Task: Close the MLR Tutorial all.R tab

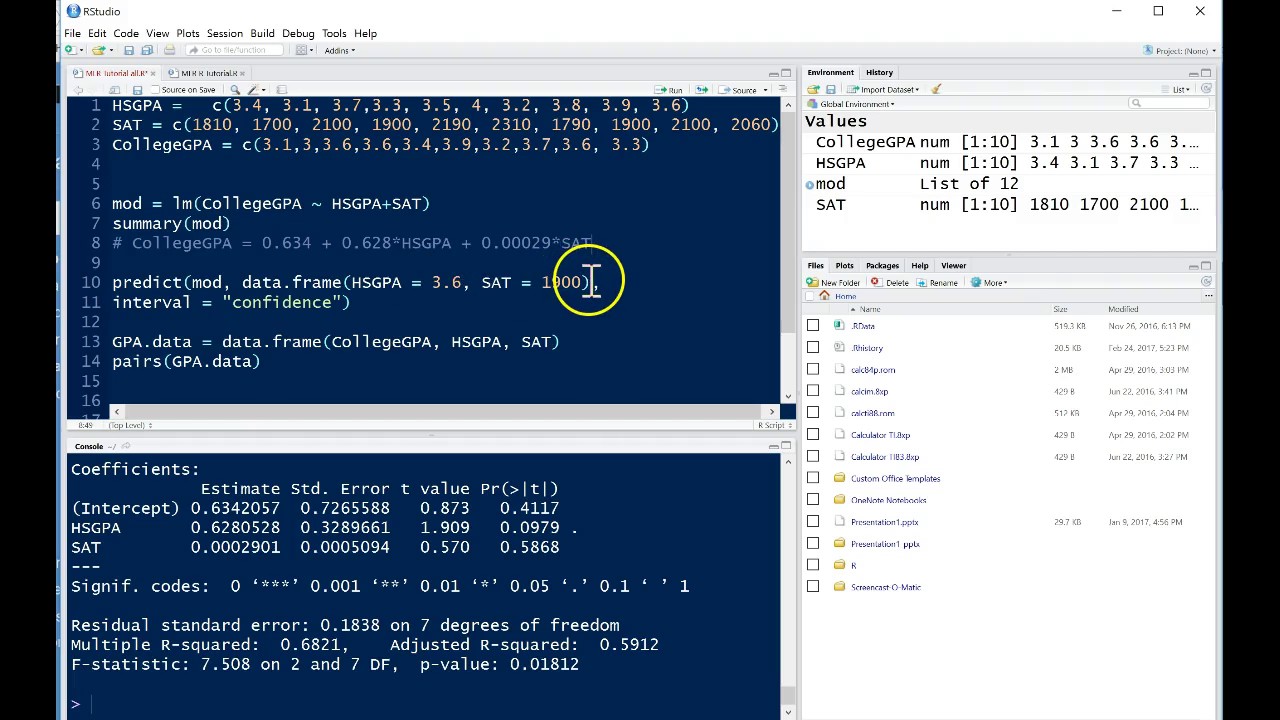Action: point(153,73)
